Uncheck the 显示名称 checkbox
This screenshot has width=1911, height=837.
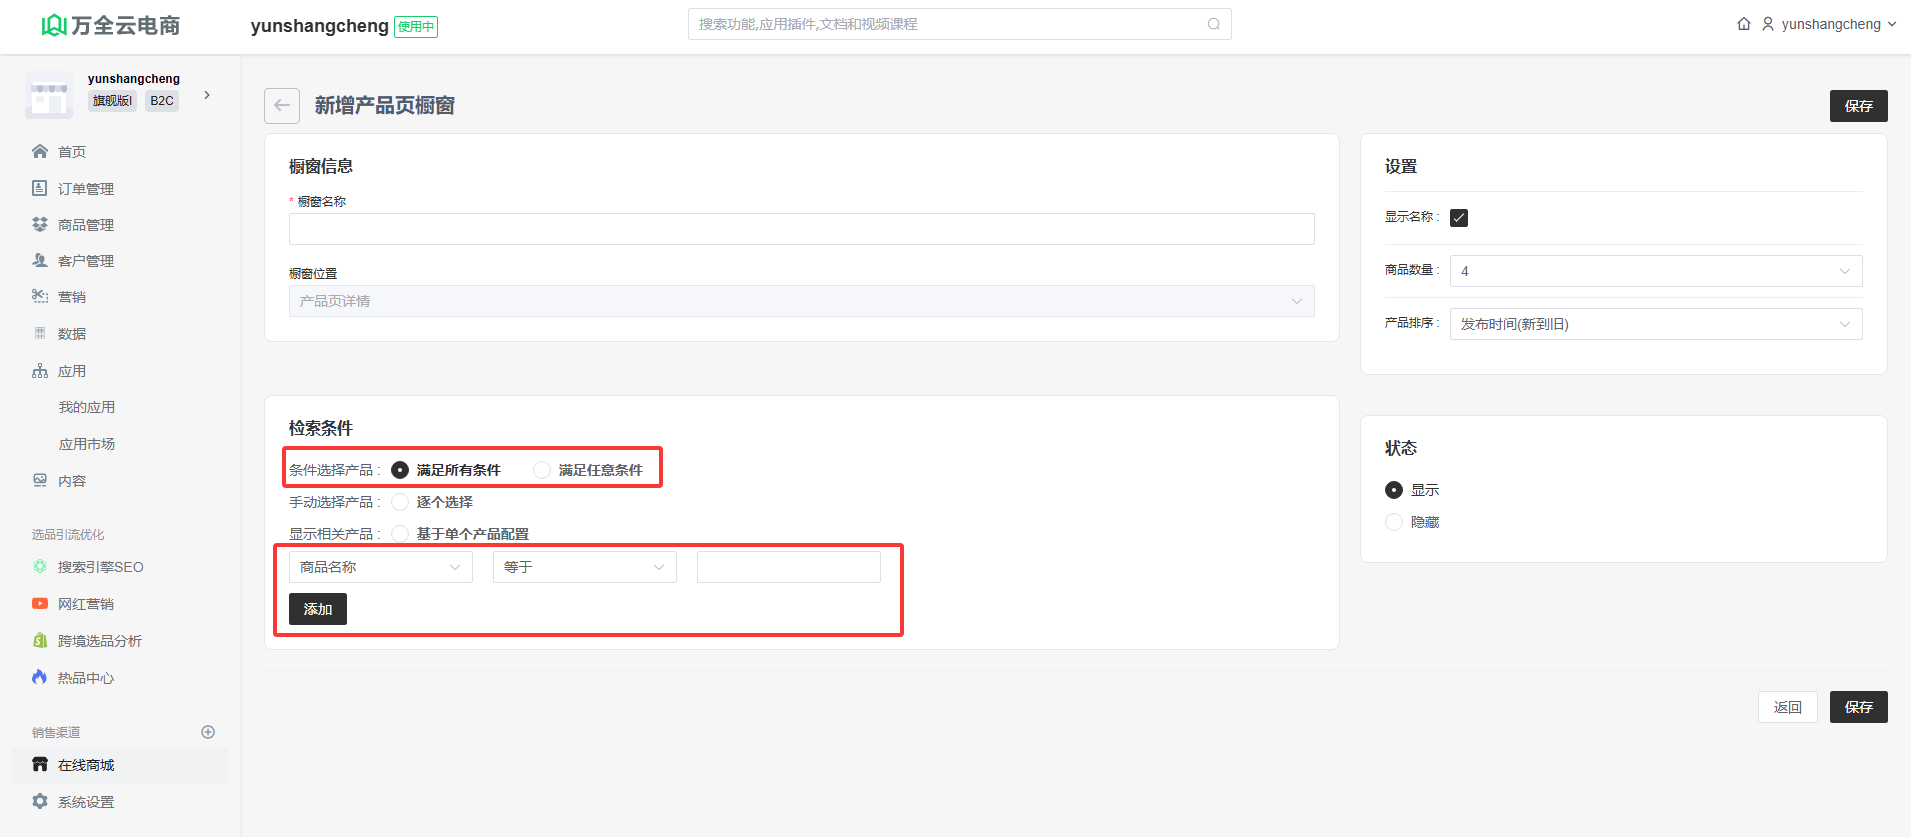[1459, 218]
